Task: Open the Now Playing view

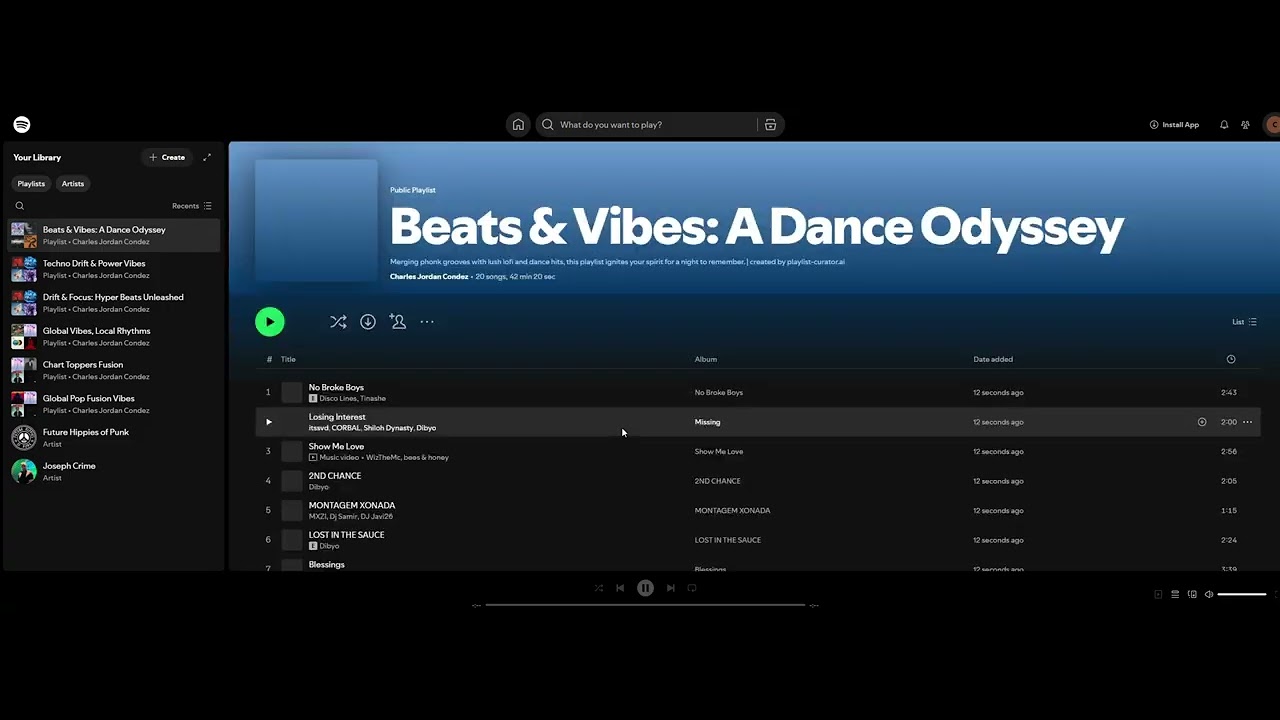Action: click(1158, 594)
